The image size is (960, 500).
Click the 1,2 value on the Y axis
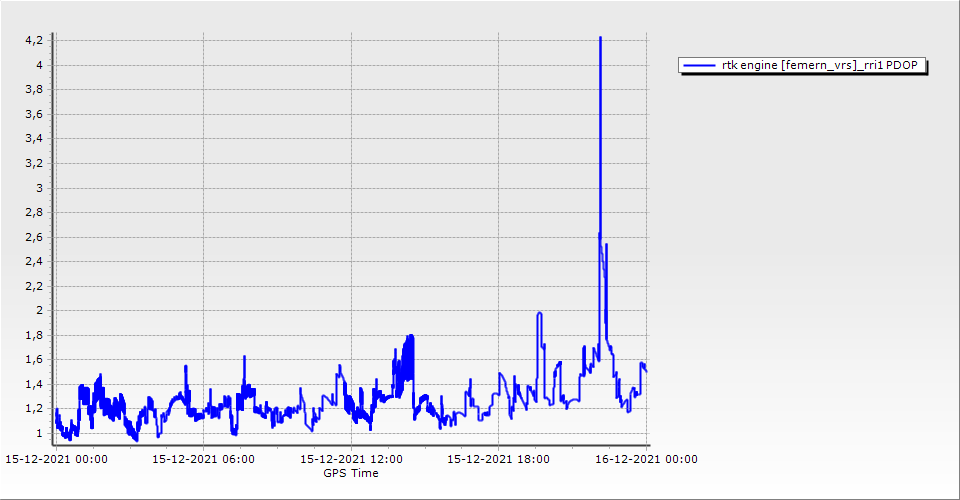pyautogui.click(x=34, y=408)
